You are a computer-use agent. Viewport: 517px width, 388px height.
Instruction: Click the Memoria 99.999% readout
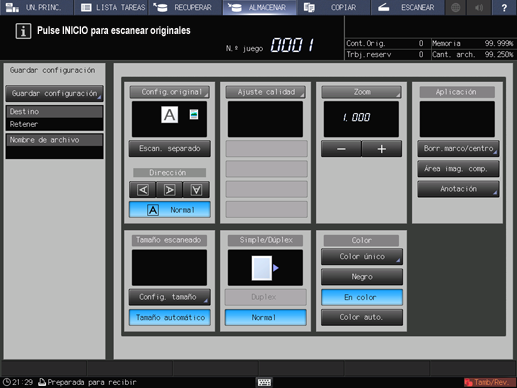(472, 43)
